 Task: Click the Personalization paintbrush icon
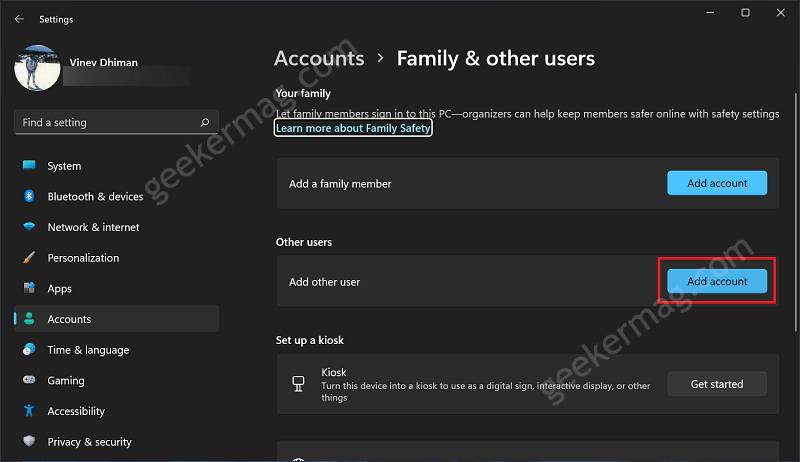click(x=29, y=257)
